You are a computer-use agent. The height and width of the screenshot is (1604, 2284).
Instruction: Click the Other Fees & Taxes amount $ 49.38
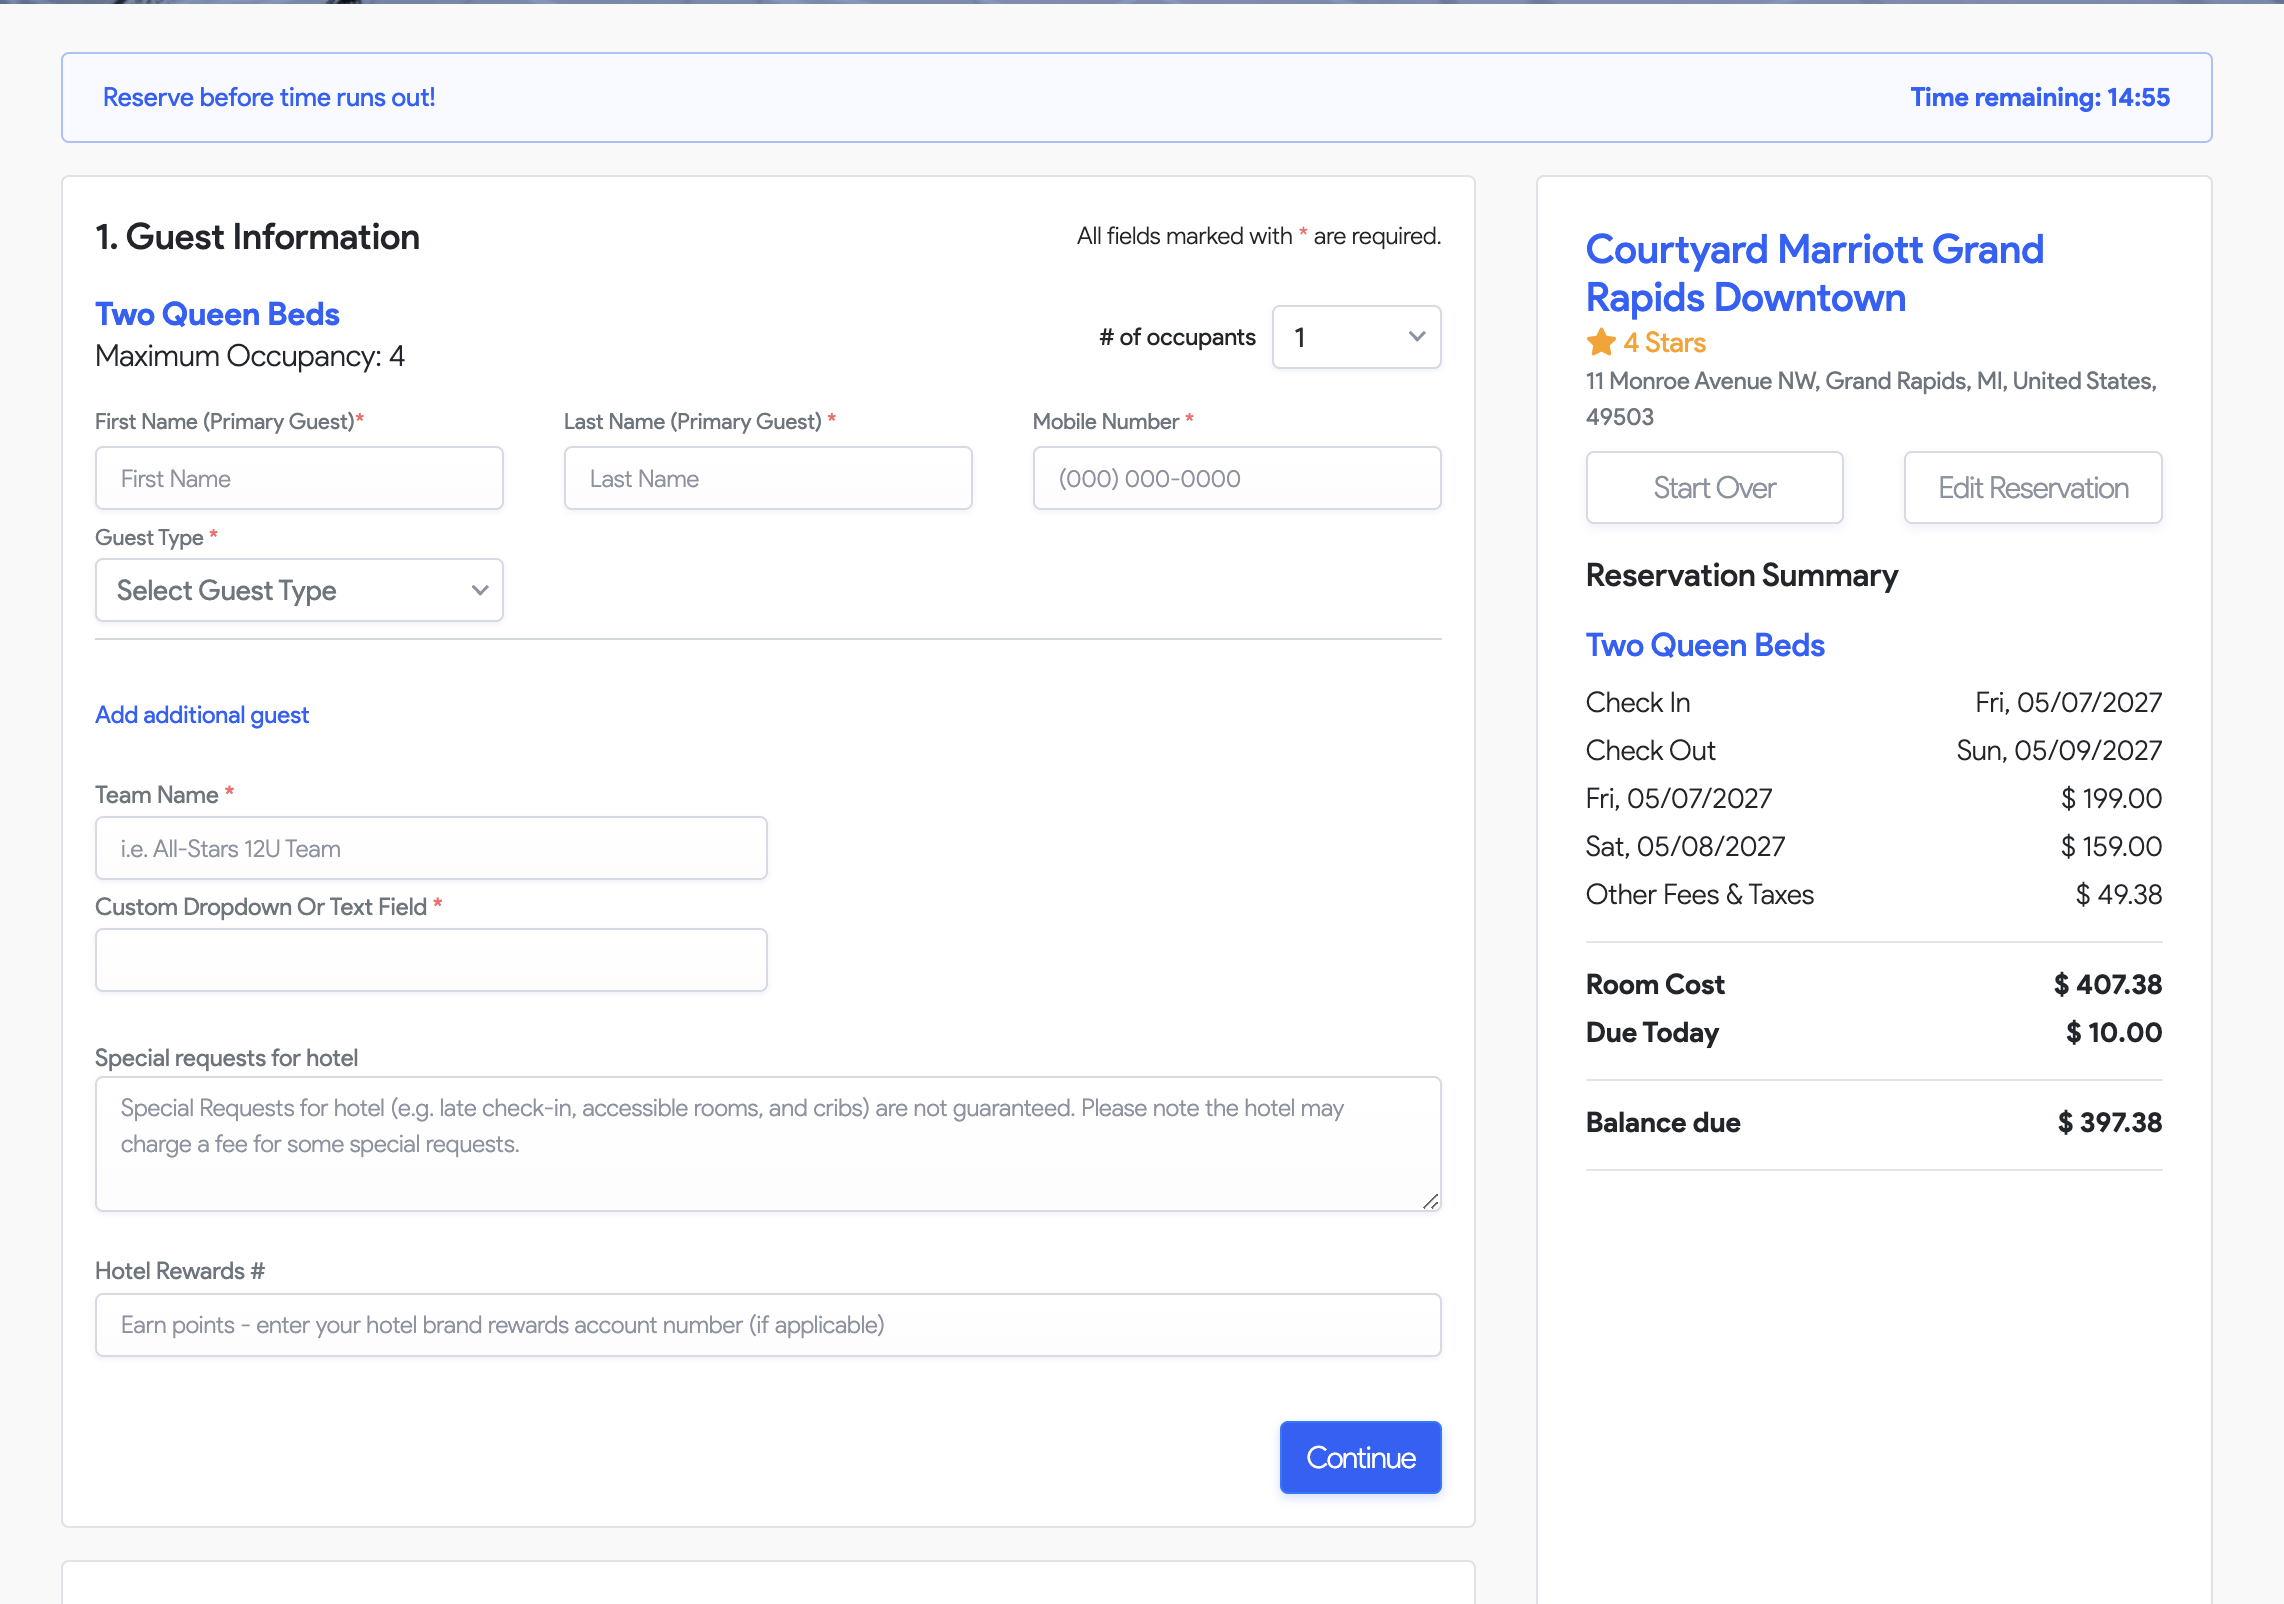tap(2119, 894)
